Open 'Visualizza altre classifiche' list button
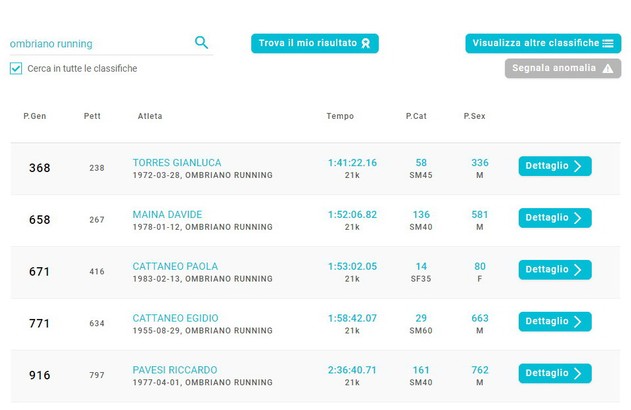 point(543,43)
